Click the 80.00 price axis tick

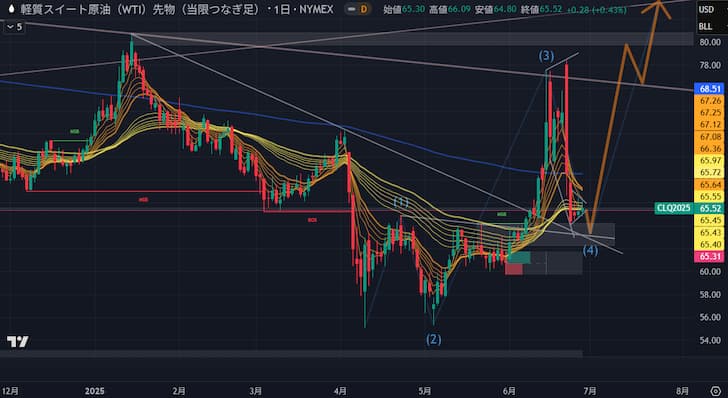710,42
